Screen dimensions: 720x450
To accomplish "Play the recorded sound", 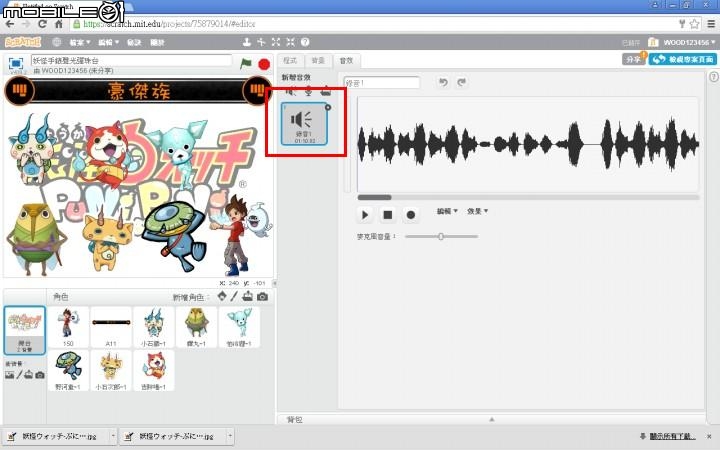I will [x=365, y=214].
